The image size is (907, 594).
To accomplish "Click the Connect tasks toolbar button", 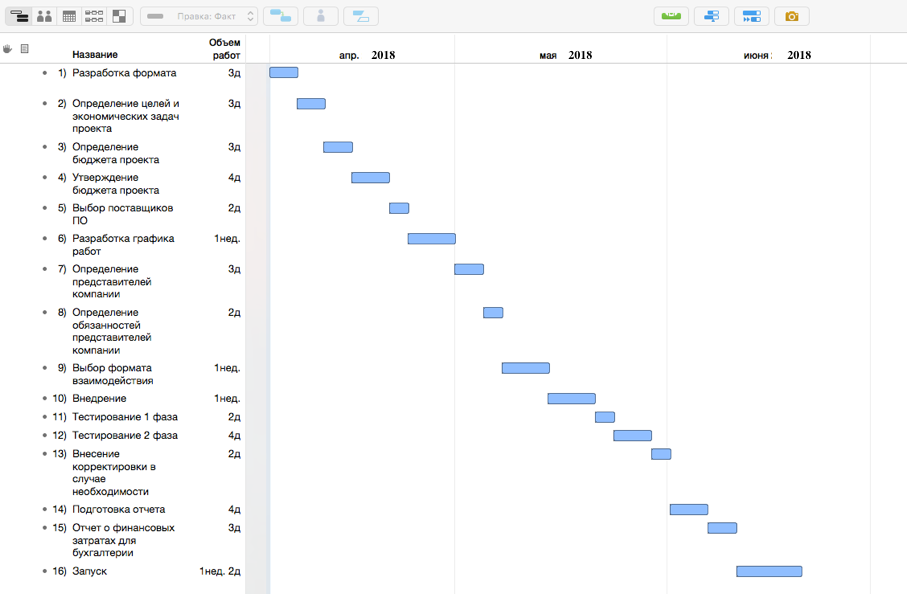I will pos(281,16).
